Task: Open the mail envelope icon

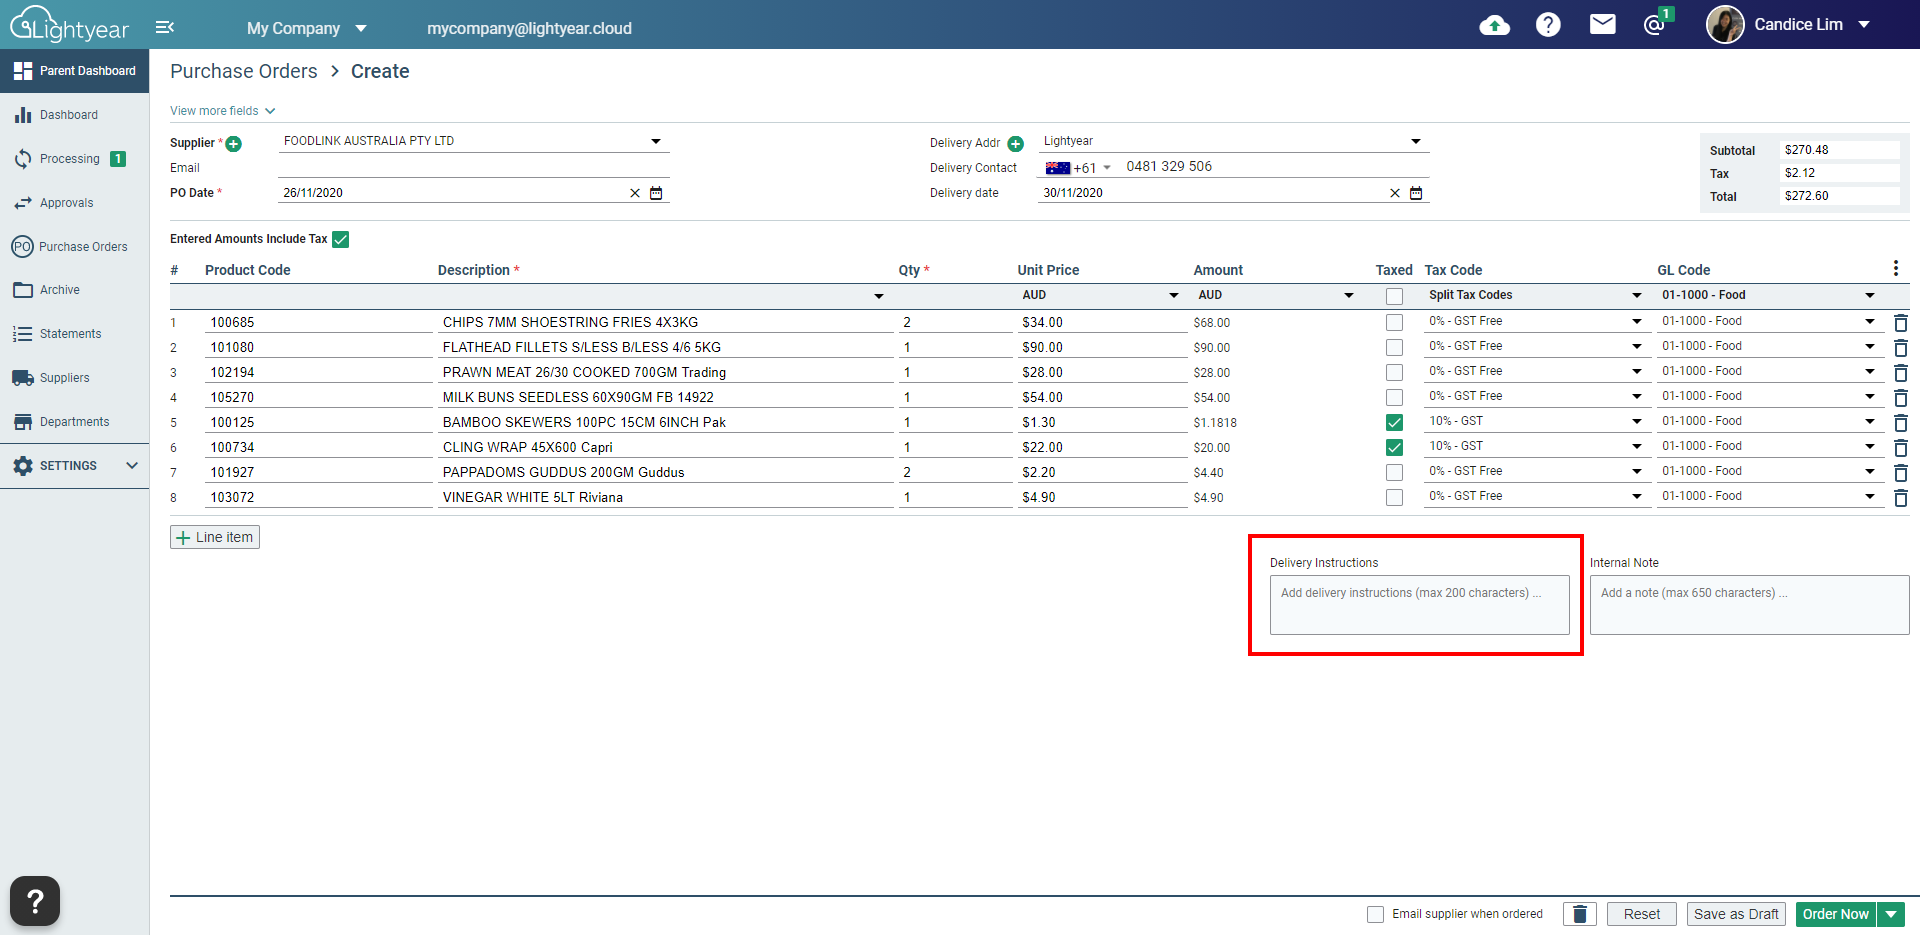Action: pos(1602,24)
